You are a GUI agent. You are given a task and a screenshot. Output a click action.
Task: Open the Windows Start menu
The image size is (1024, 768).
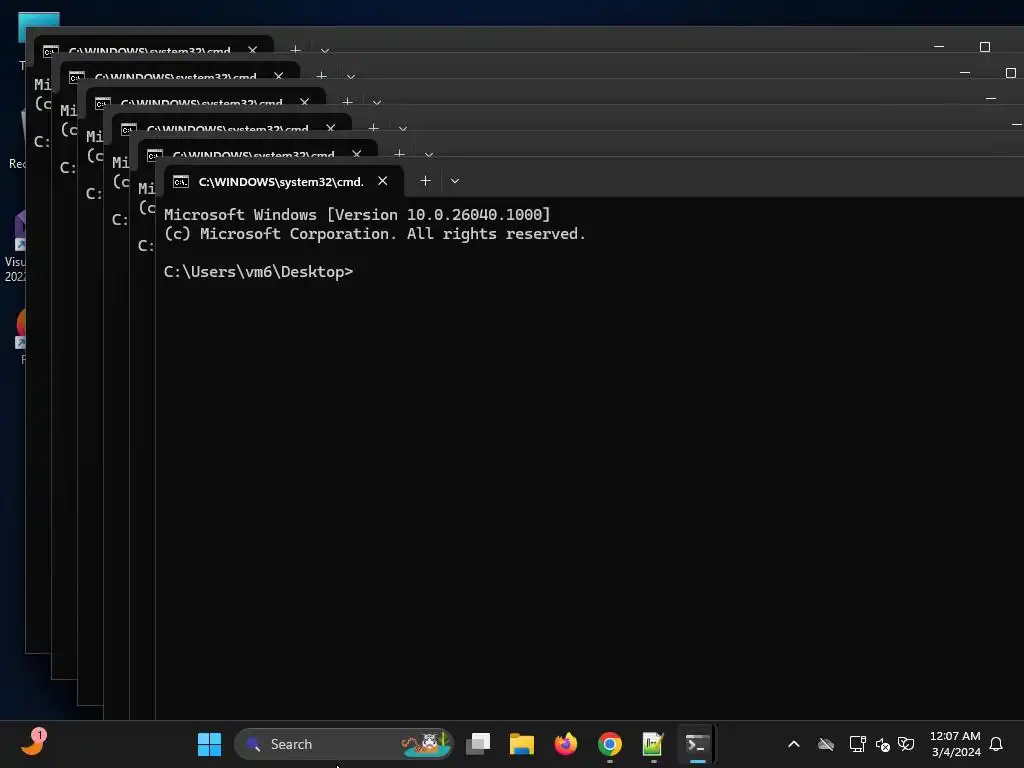point(209,744)
